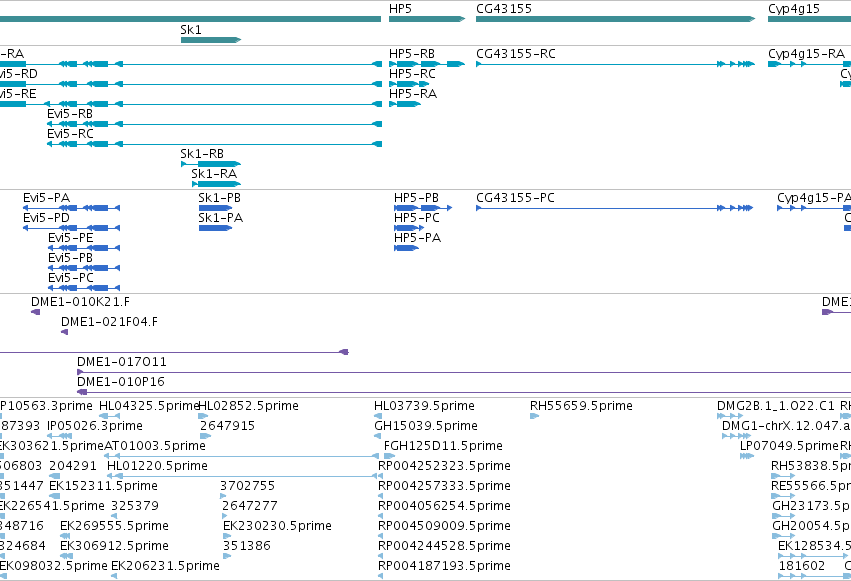This screenshot has height=581, width=851.
Task: Click BAC end DME1-010K21.F
Action: (x=35, y=312)
